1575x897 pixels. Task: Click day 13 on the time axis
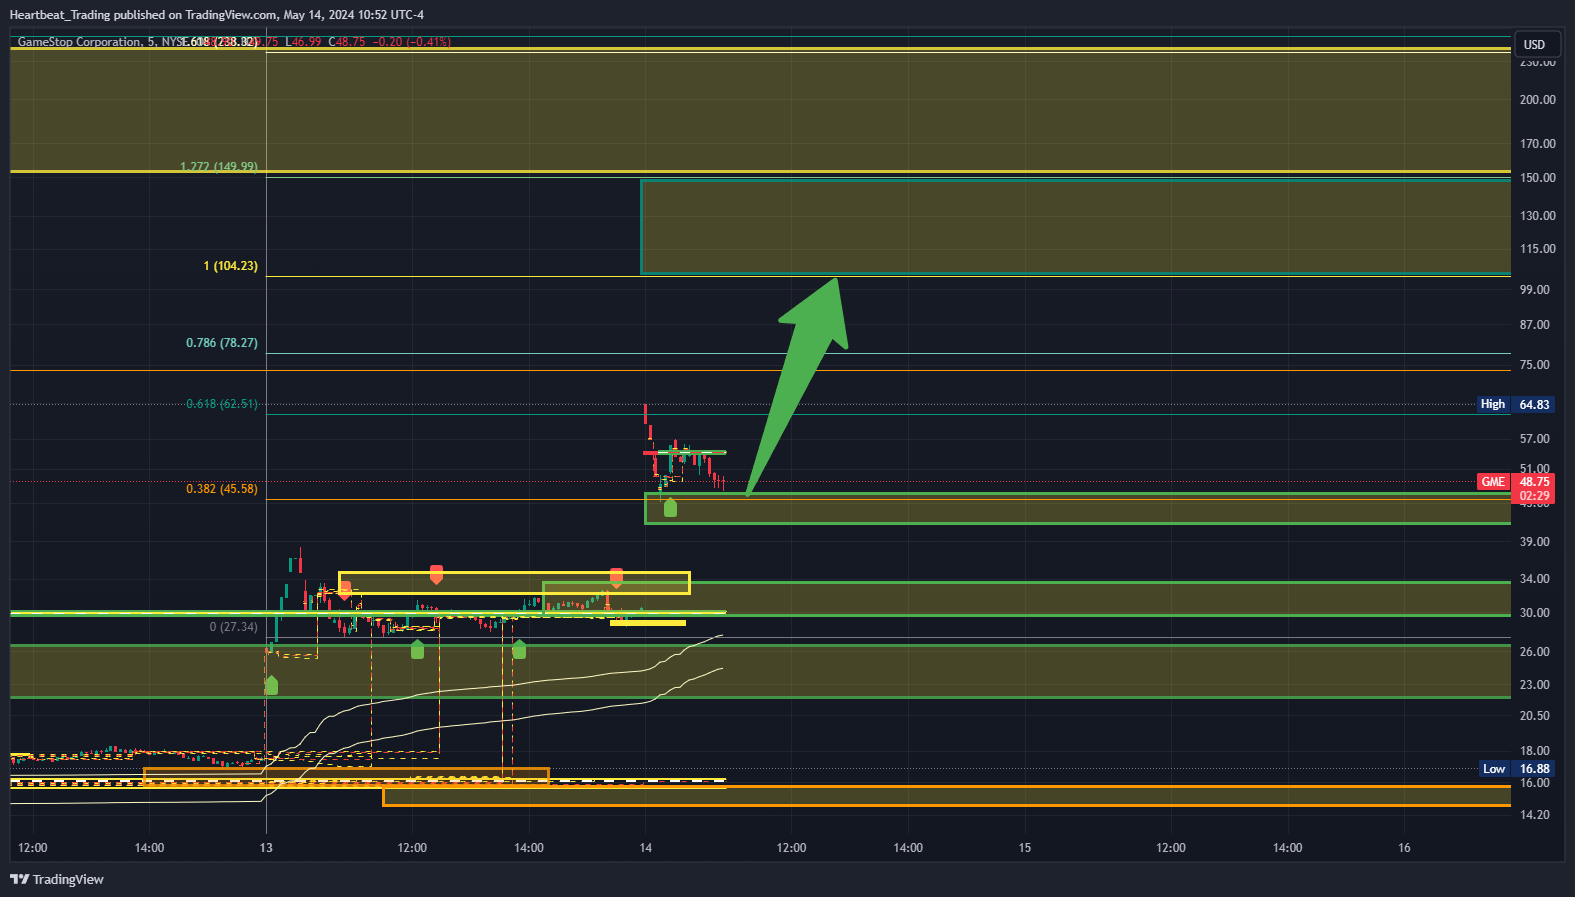(266, 848)
